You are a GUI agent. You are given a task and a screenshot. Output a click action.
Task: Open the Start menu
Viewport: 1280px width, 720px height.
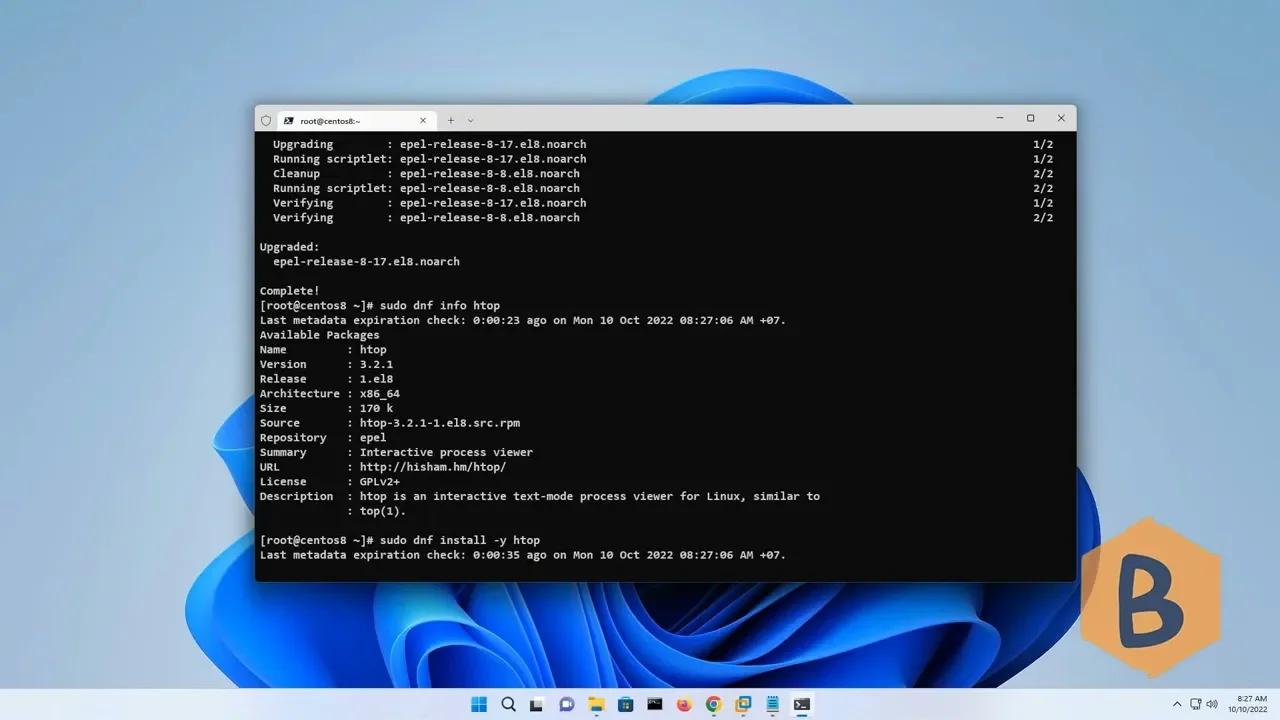coord(478,704)
